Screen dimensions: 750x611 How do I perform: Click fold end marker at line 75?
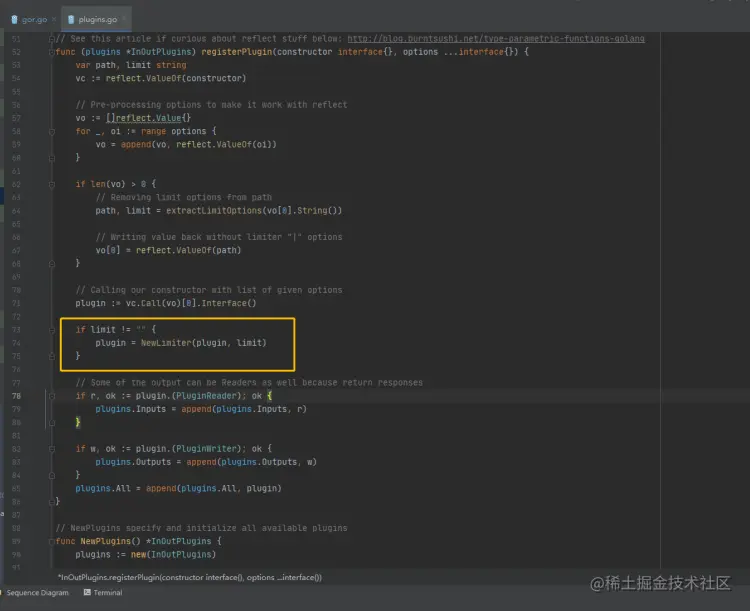point(52,356)
